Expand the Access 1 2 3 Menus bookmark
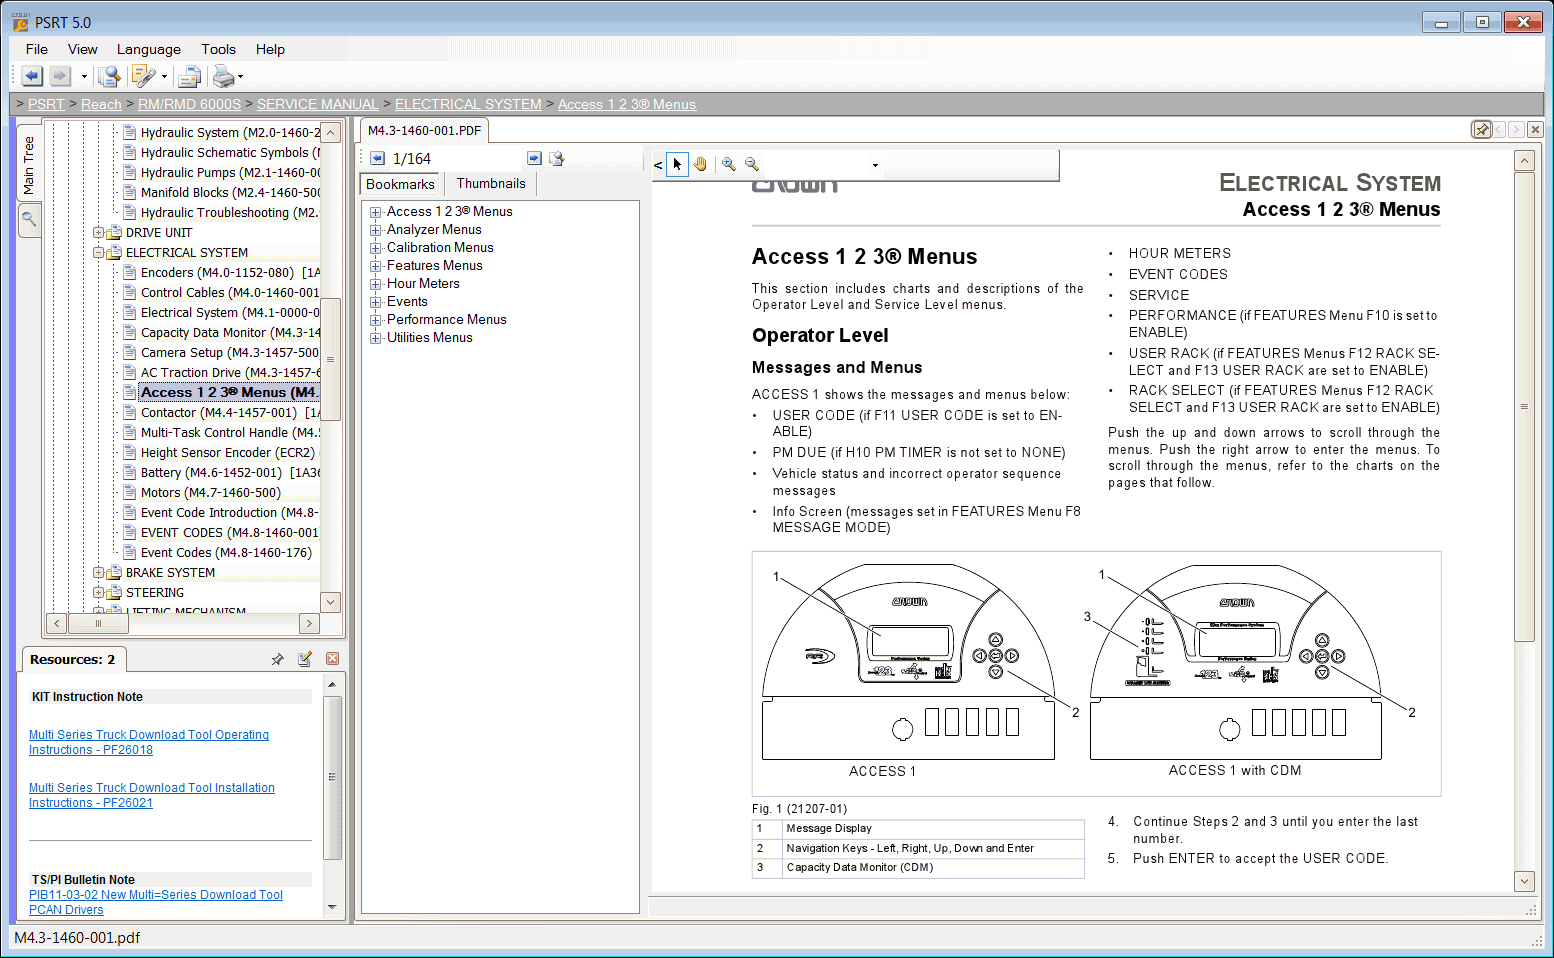This screenshot has height=958, width=1554. [376, 212]
